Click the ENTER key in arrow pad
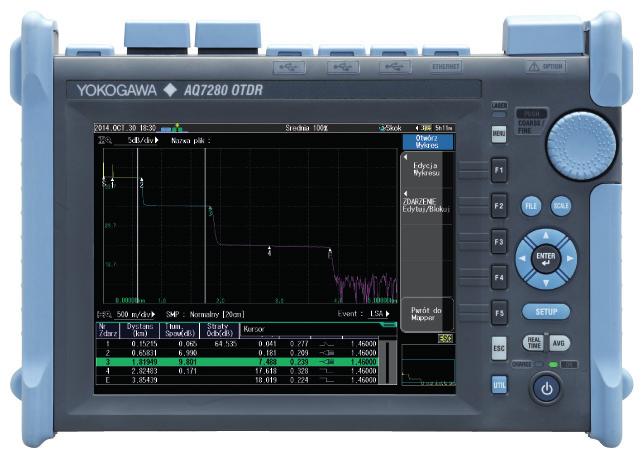642x458 pixels. click(x=546, y=259)
